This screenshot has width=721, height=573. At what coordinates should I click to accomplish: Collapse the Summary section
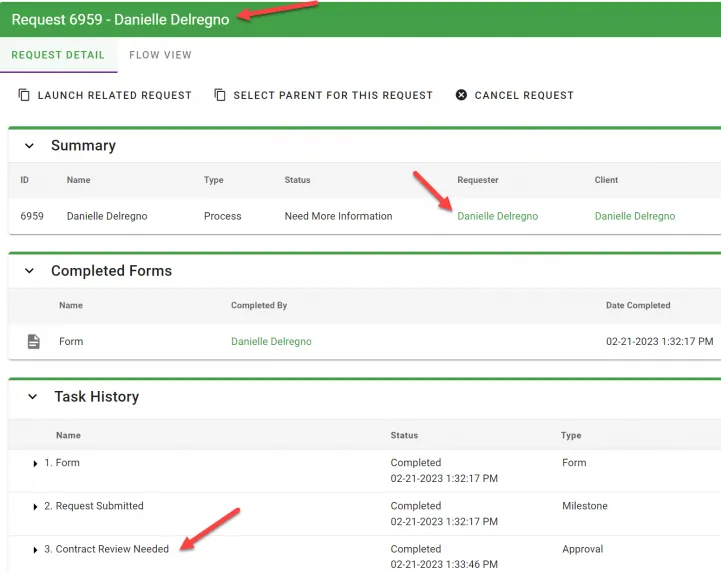point(29,146)
